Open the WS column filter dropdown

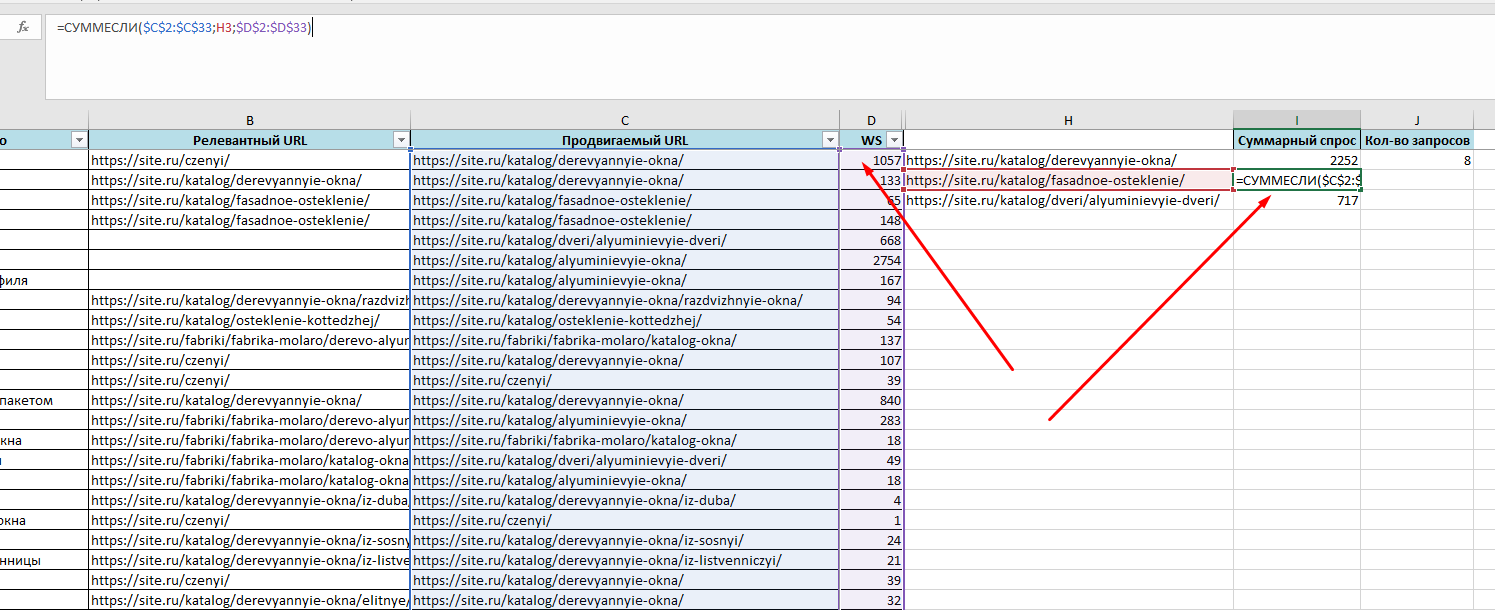pos(894,140)
